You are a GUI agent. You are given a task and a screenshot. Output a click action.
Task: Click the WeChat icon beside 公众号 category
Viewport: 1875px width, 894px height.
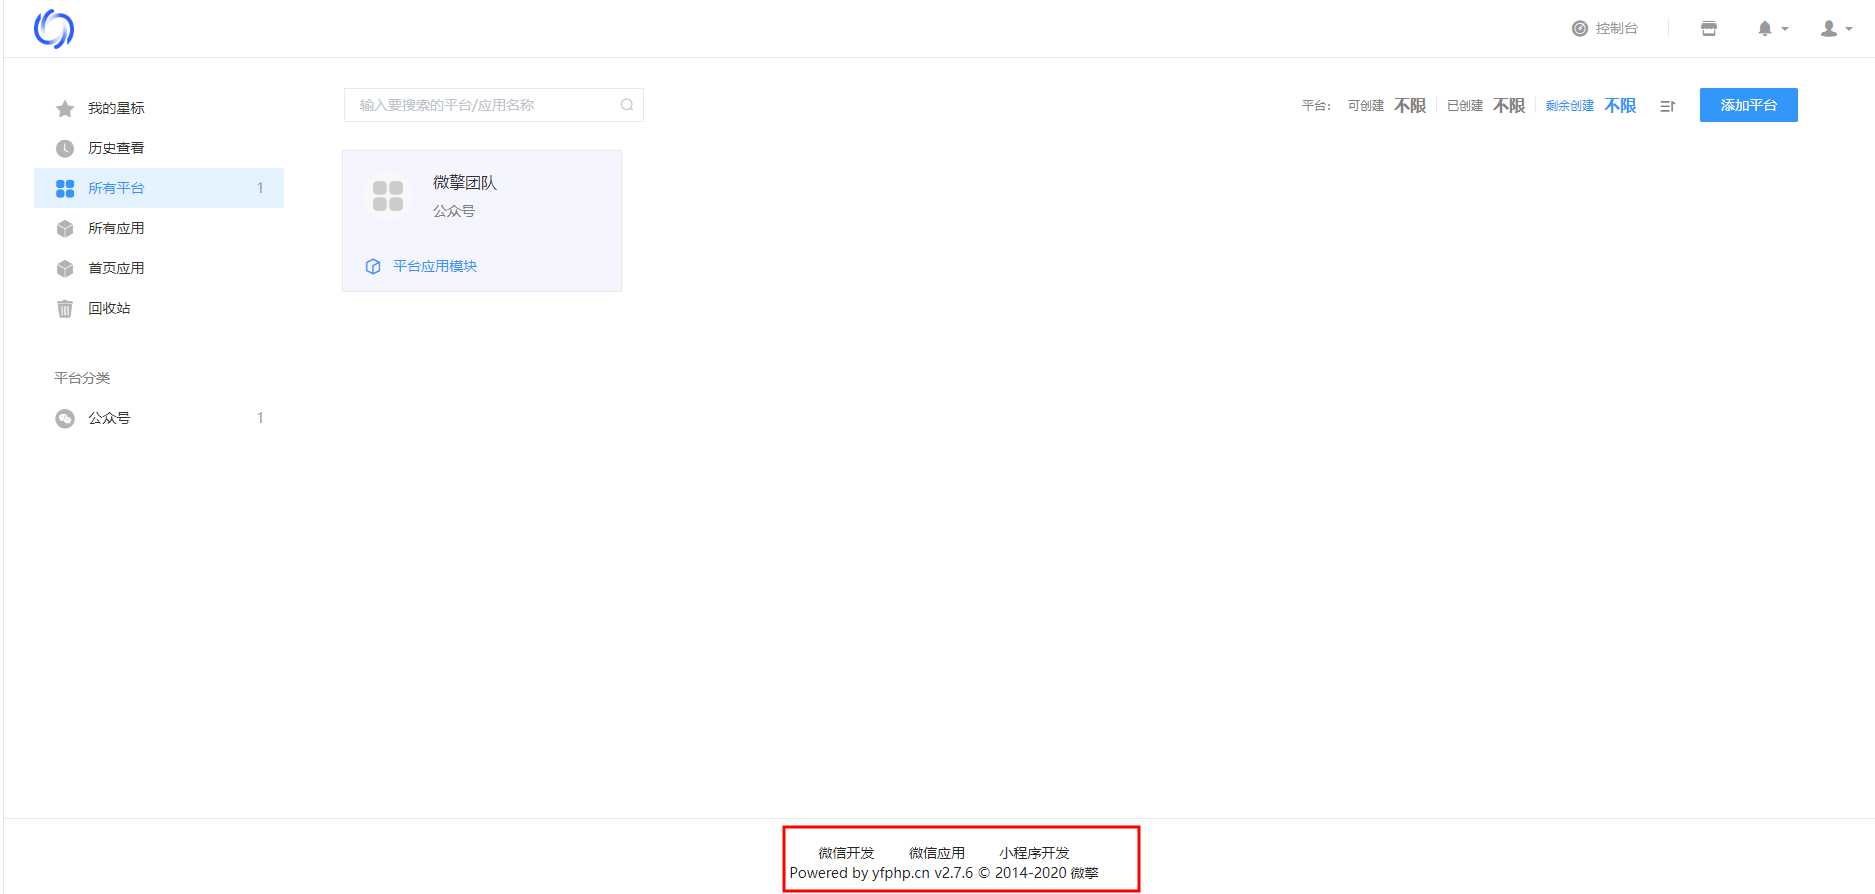[65, 418]
